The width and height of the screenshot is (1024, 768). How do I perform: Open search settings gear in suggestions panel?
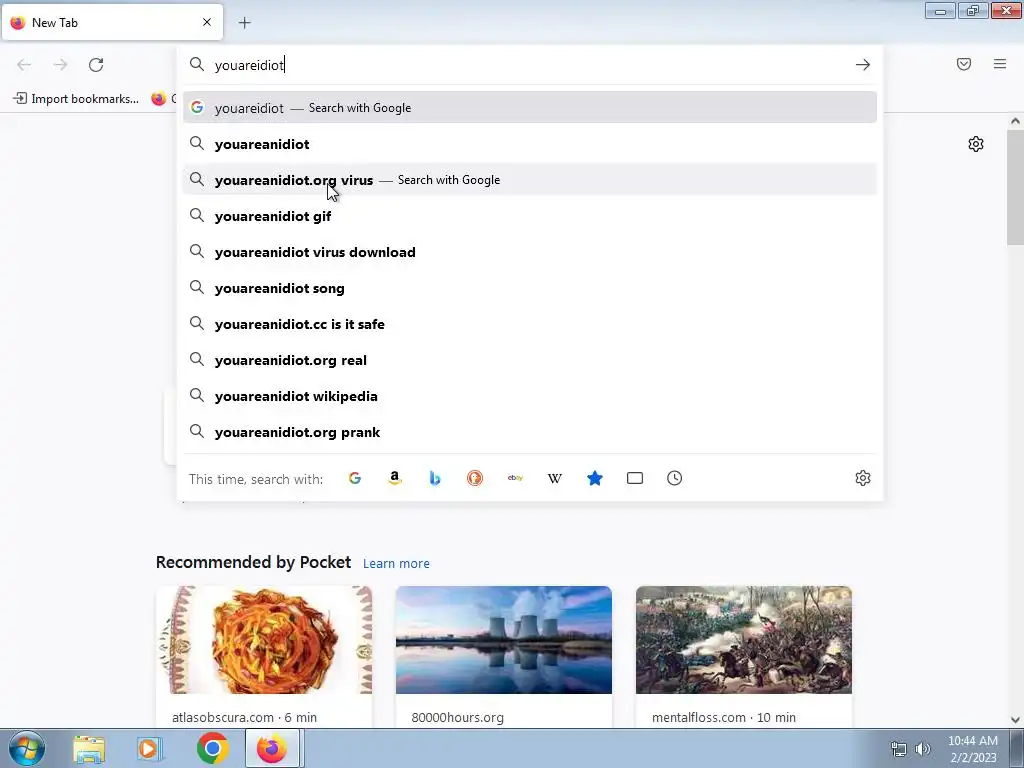point(863,478)
